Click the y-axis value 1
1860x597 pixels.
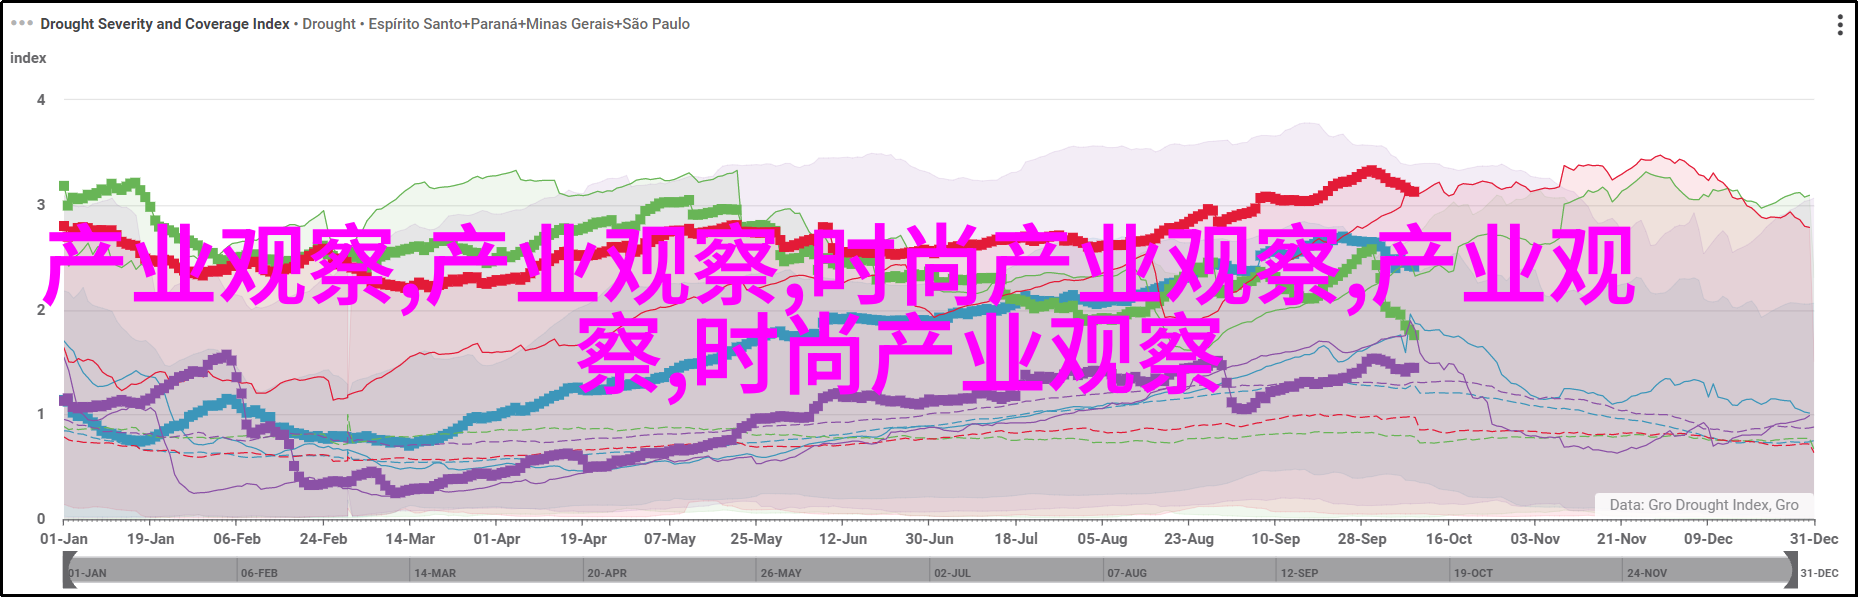pos(41,414)
